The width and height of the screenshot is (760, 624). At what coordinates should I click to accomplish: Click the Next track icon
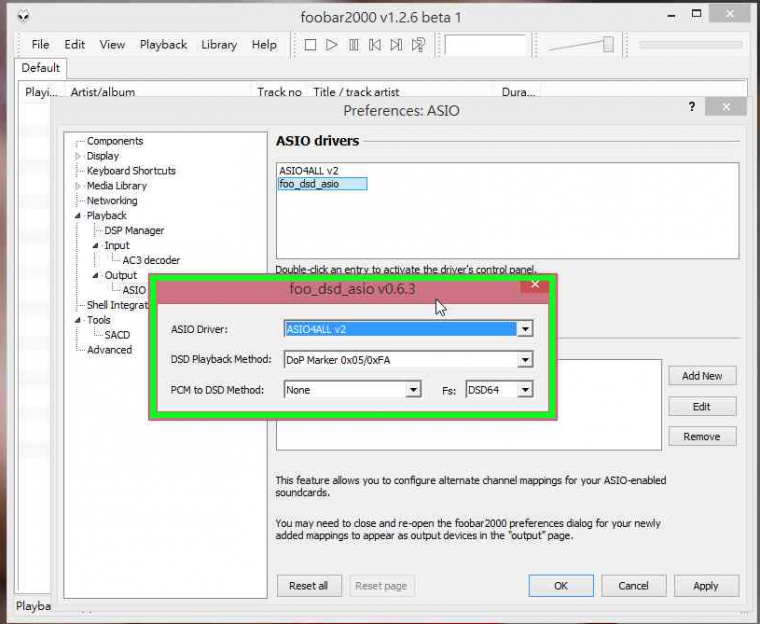click(x=396, y=45)
